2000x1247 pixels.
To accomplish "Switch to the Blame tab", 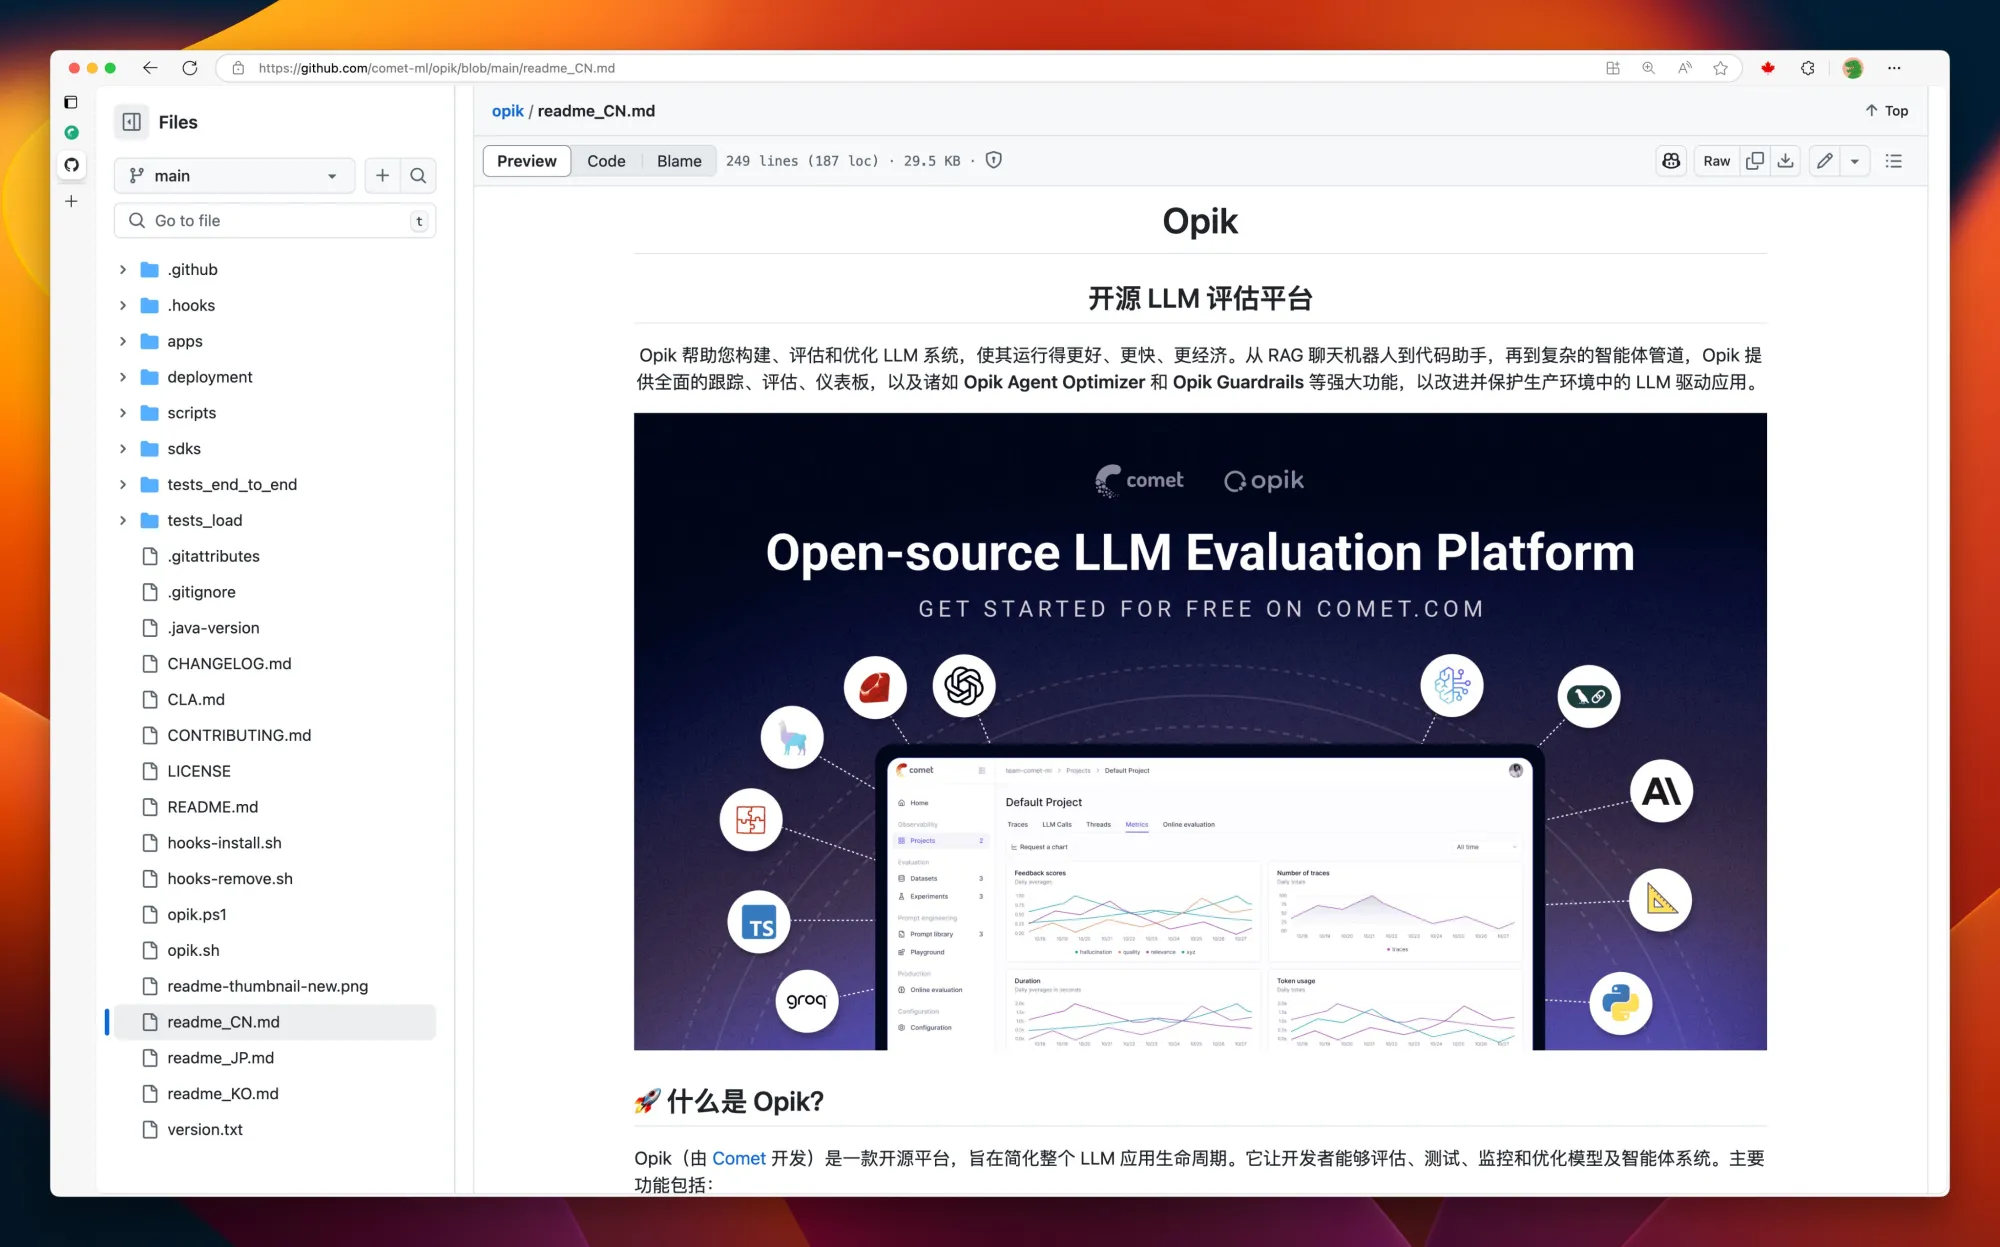I will click(x=679, y=161).
